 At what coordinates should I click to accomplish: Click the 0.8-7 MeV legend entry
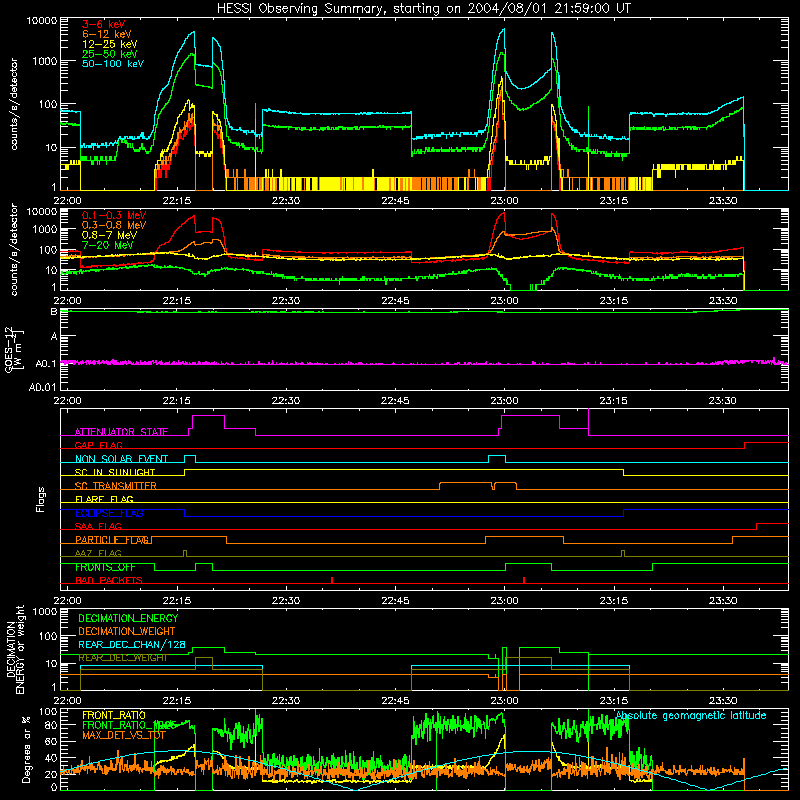[x=109, y=235]
